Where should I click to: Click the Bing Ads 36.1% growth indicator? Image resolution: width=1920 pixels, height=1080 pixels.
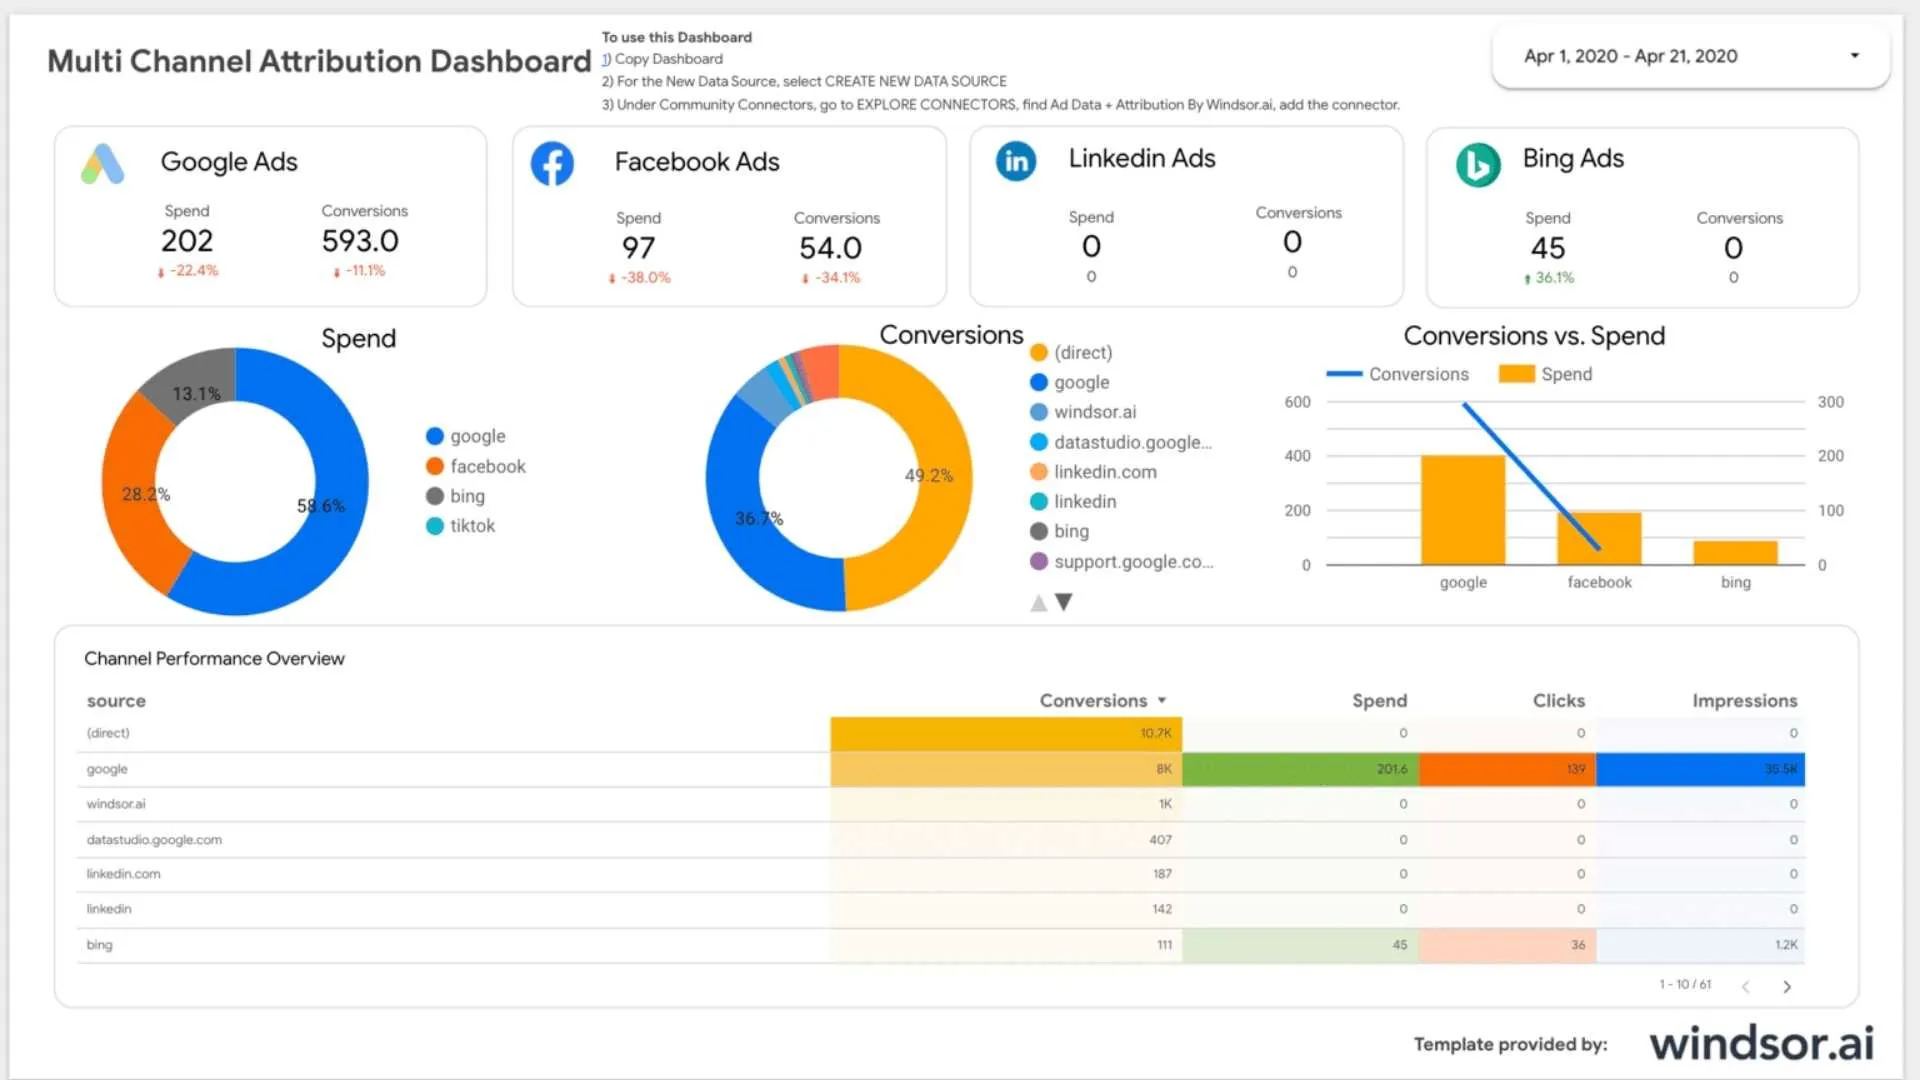click(1550, 278)
